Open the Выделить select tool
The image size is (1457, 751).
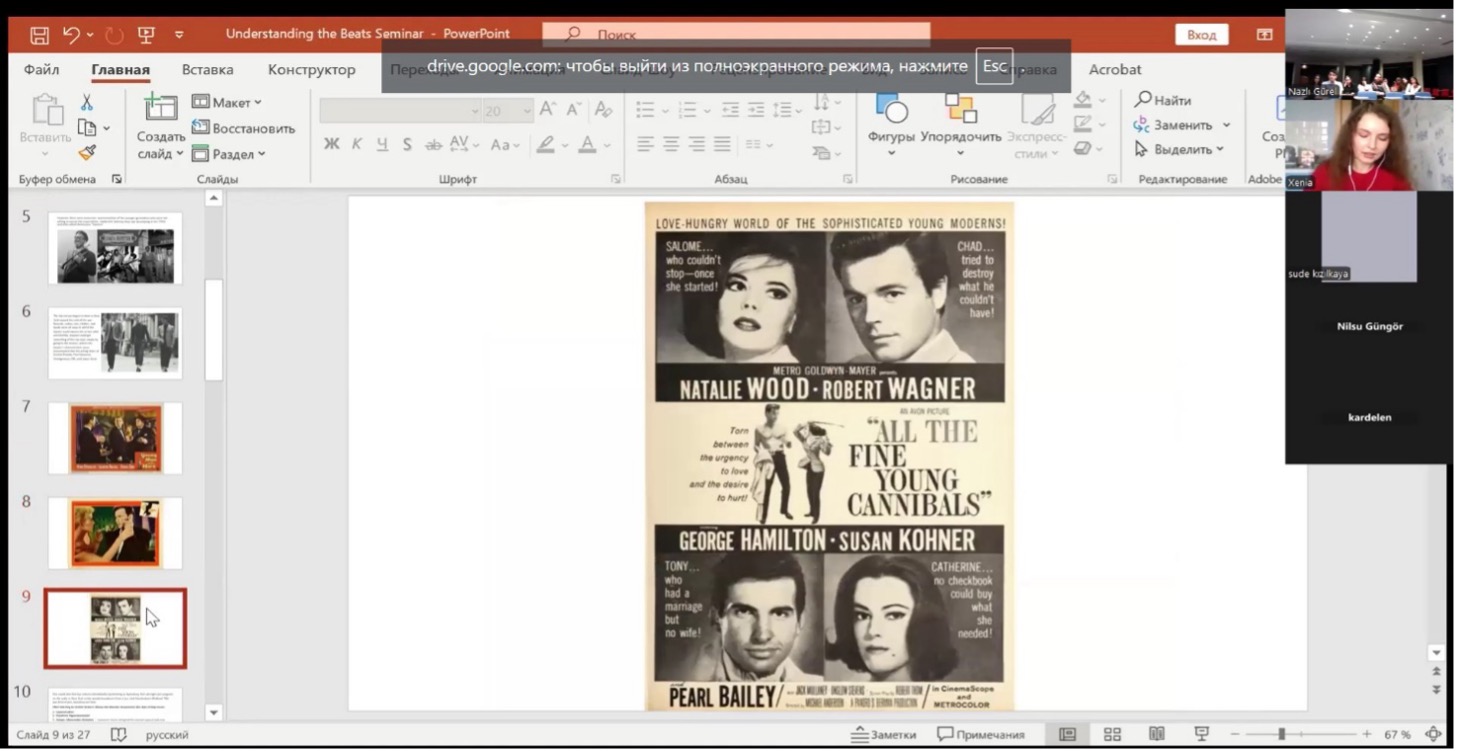coord(1179,149)
